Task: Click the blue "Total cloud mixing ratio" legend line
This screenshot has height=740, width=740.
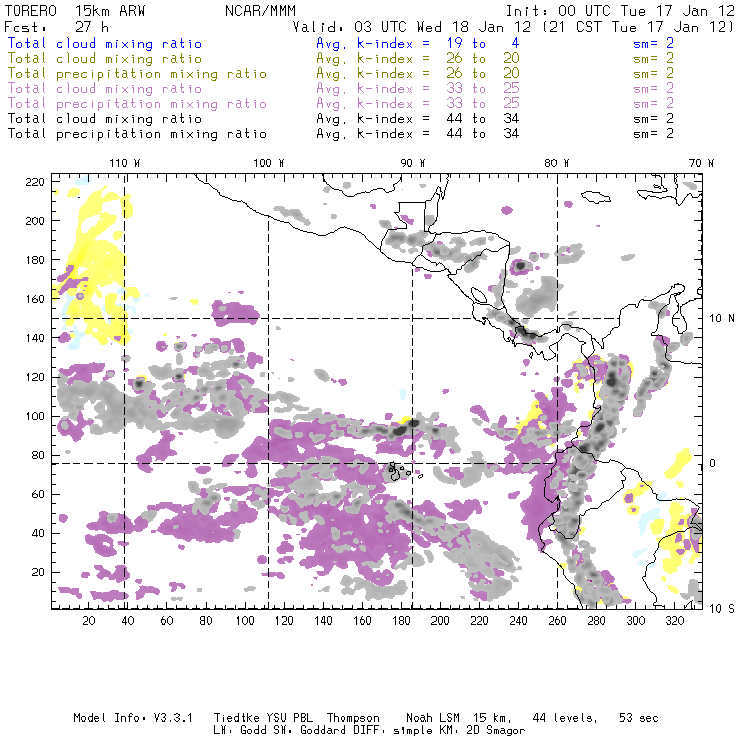Action: click(x=105, y=43)
